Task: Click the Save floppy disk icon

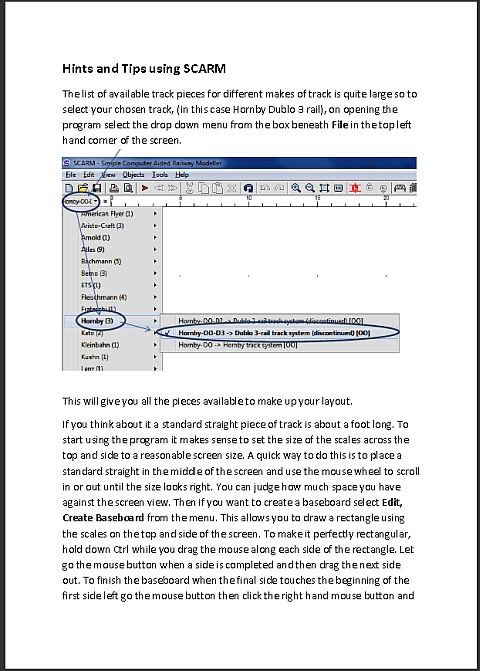Action: pos(97,188)
